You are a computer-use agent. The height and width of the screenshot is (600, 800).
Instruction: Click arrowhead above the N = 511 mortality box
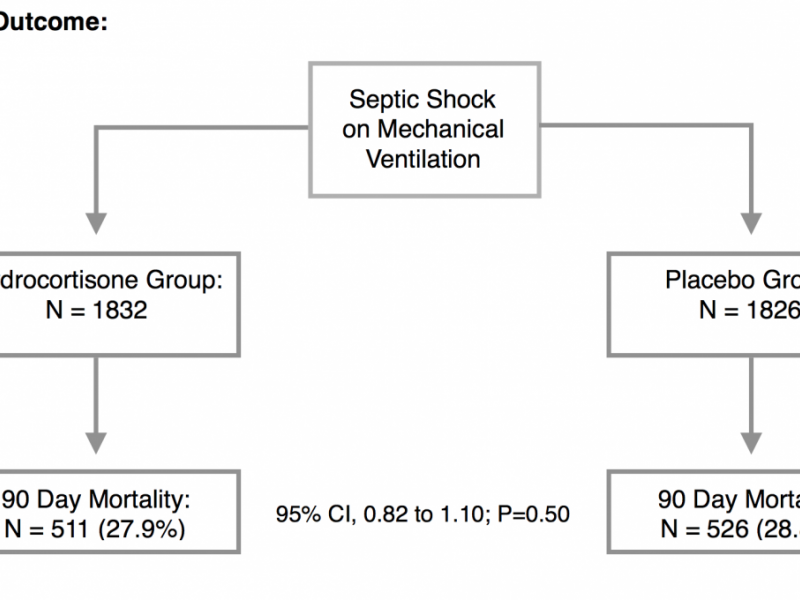click(97, 443)
